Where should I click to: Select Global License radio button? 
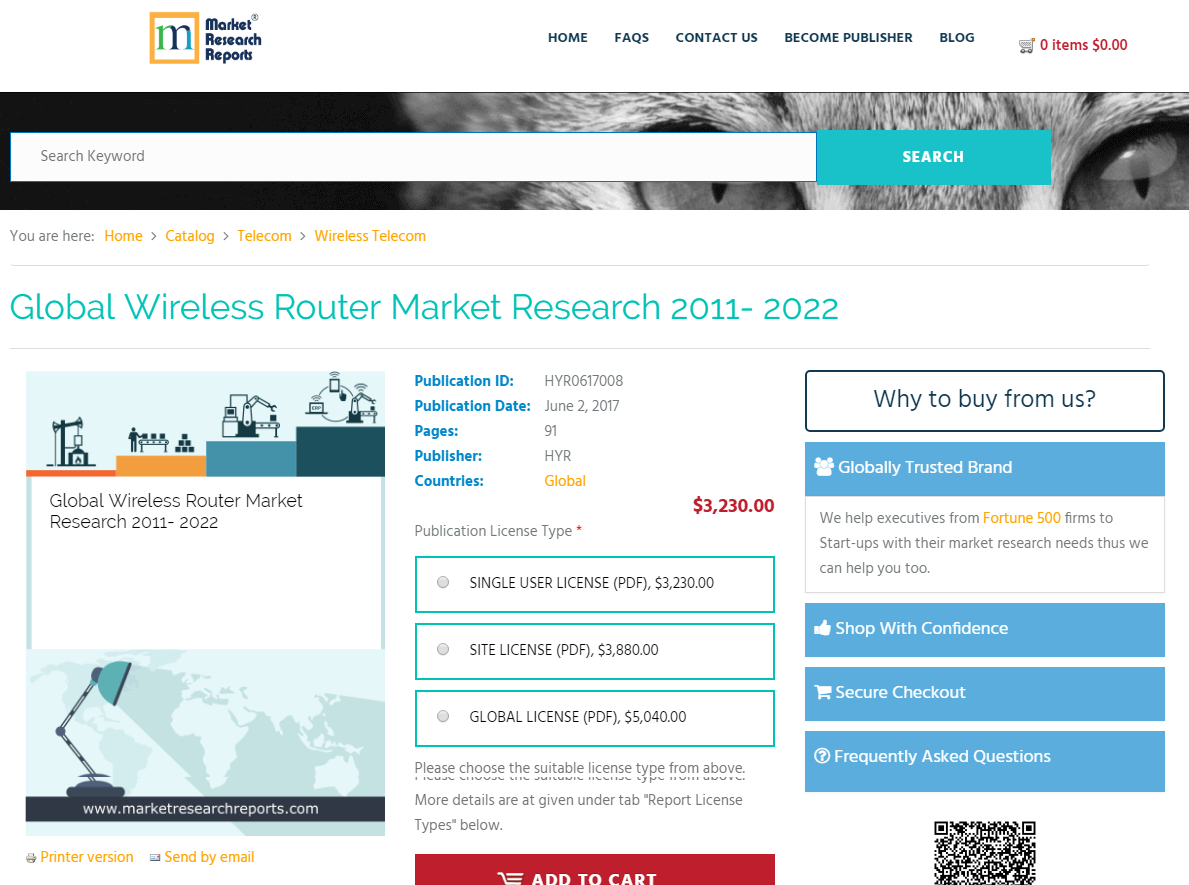[x=443, y=716]
